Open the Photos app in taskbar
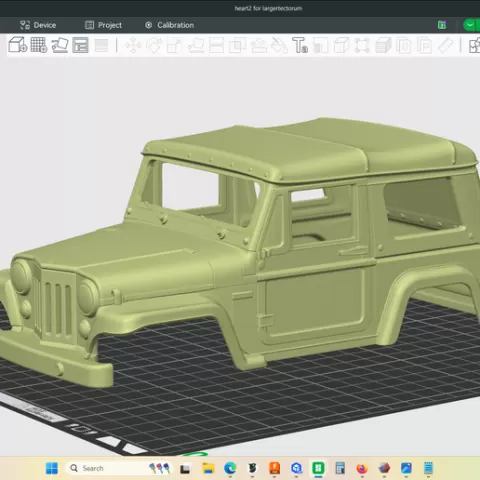This screenshot has height=480, width=480. point(406,468)
